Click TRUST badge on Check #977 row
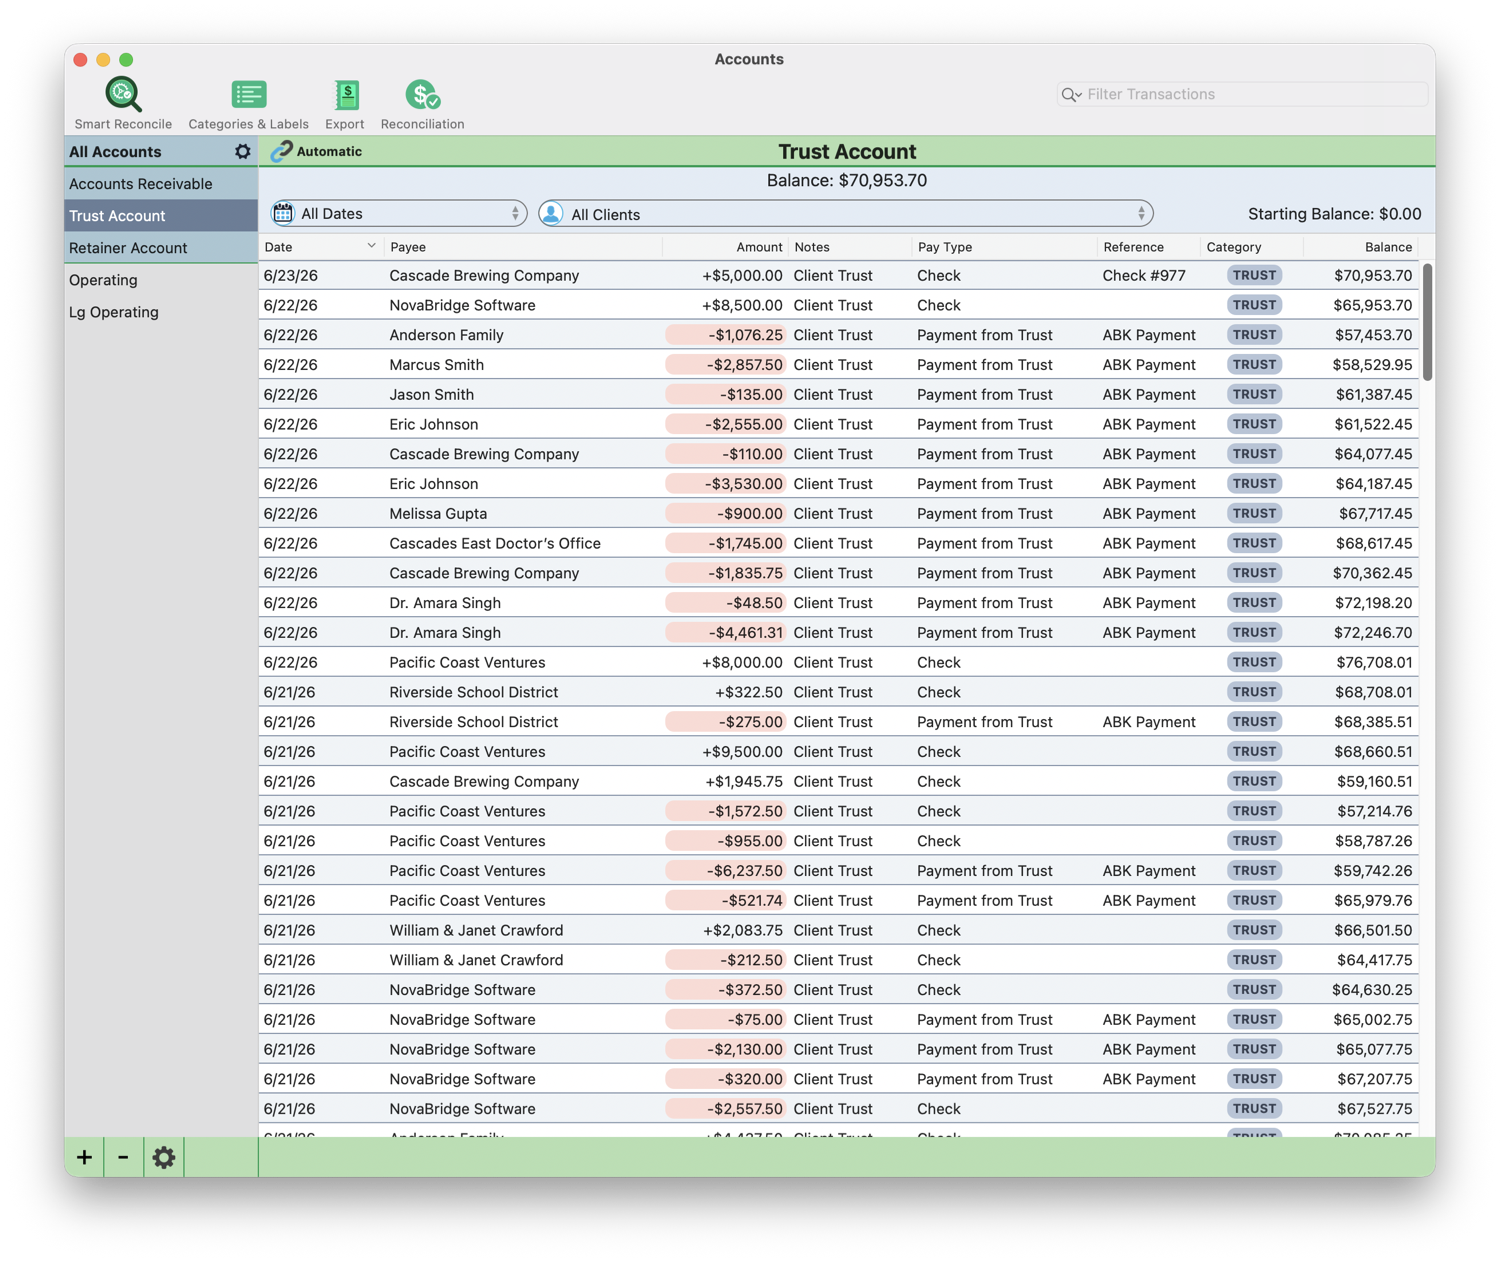This screenshot has width=1500, height=1262. pos(1254,275)
